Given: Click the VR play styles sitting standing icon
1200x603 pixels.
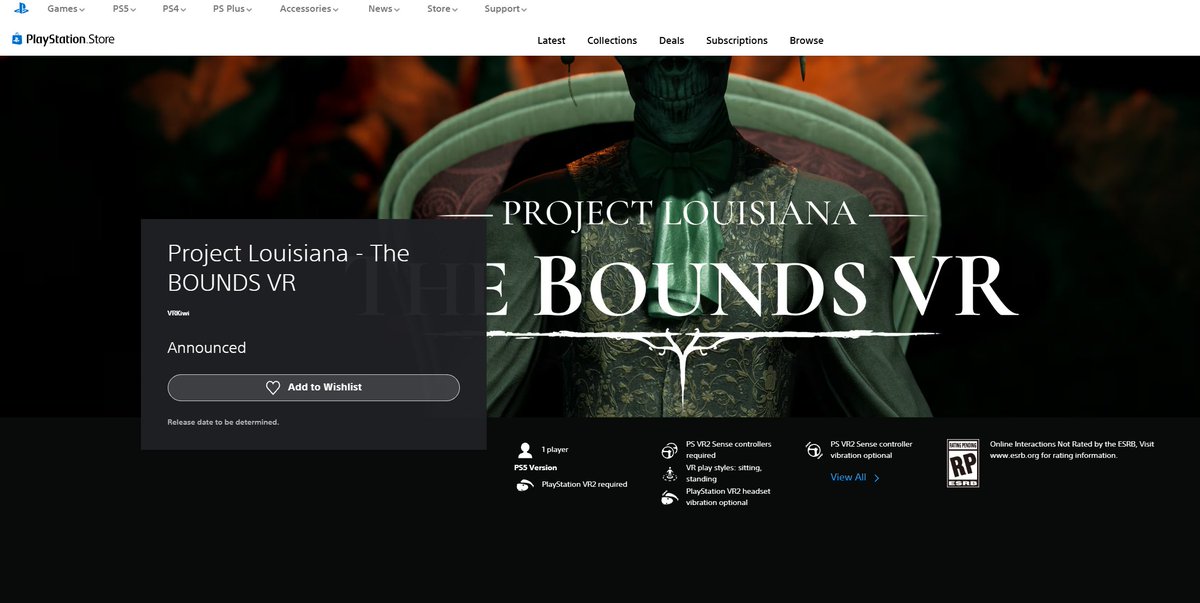Looking at the screenshot, I should [x=670, y=474].
